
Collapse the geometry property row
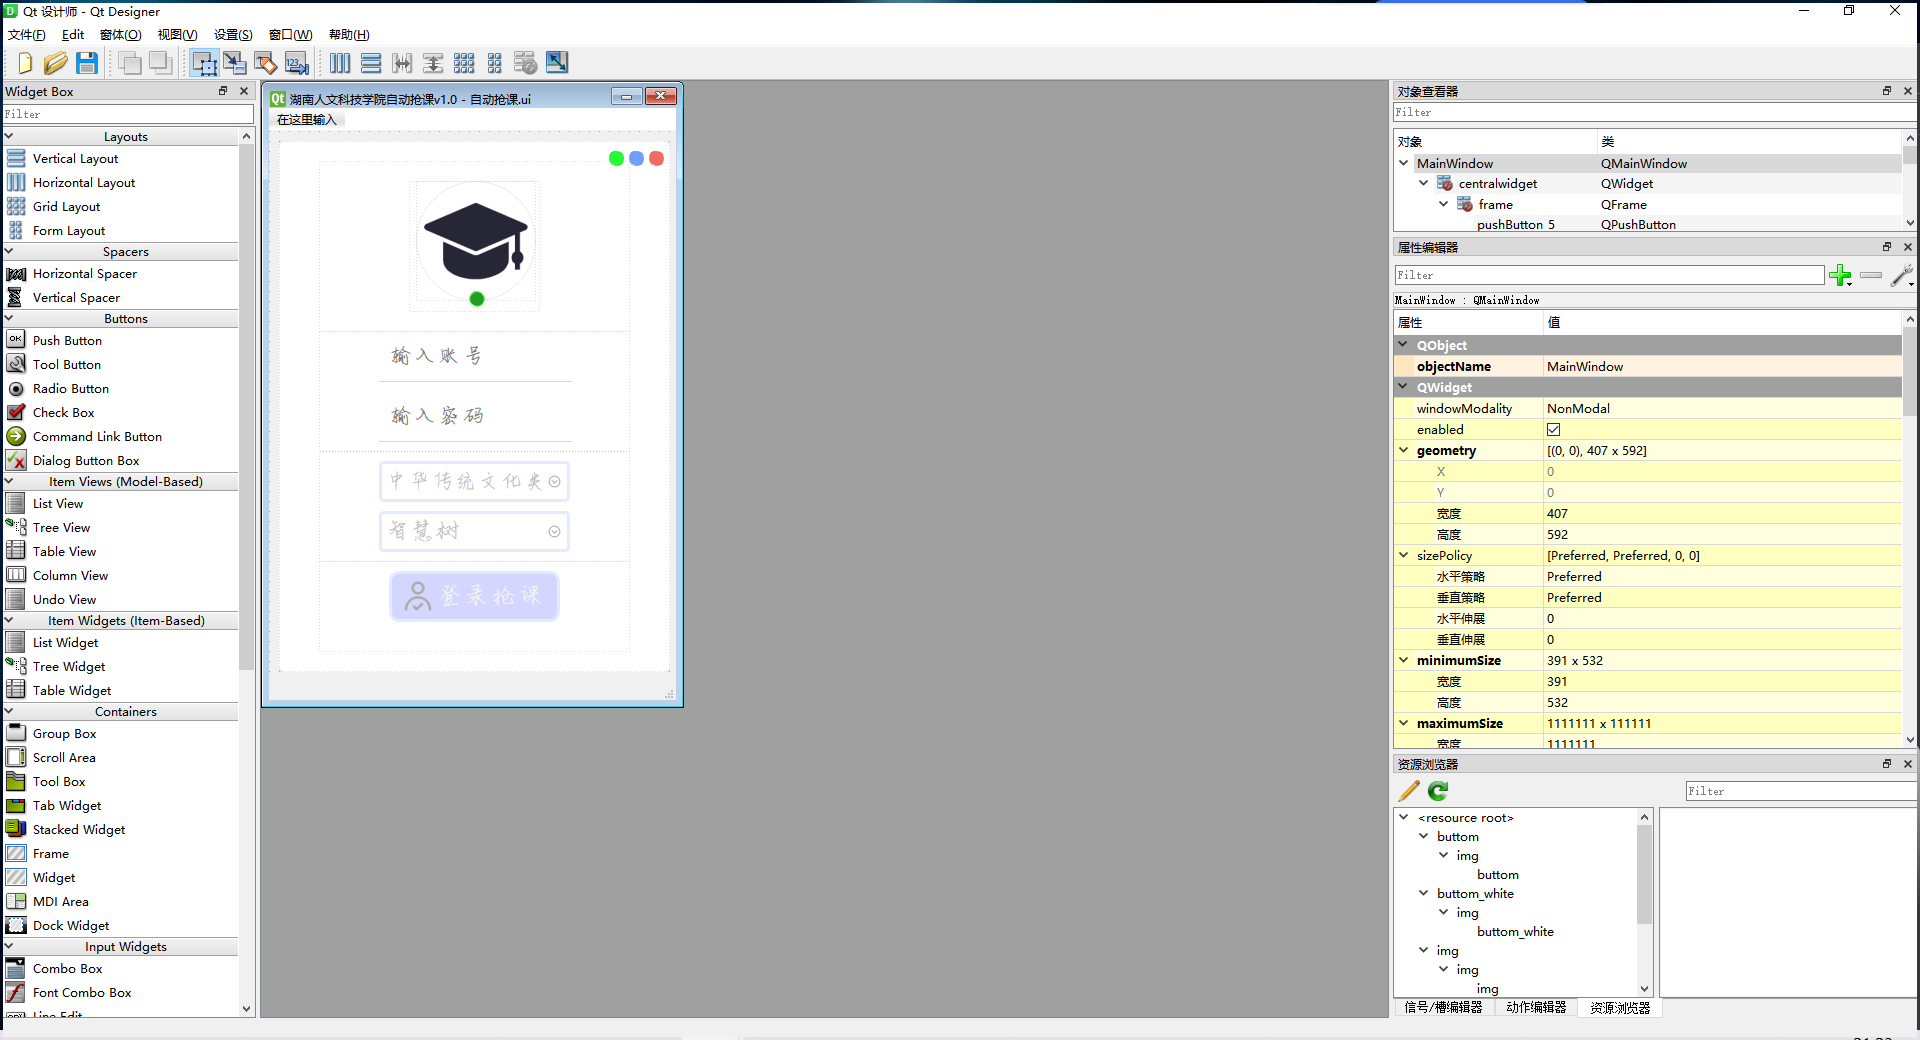[1404, 451]
